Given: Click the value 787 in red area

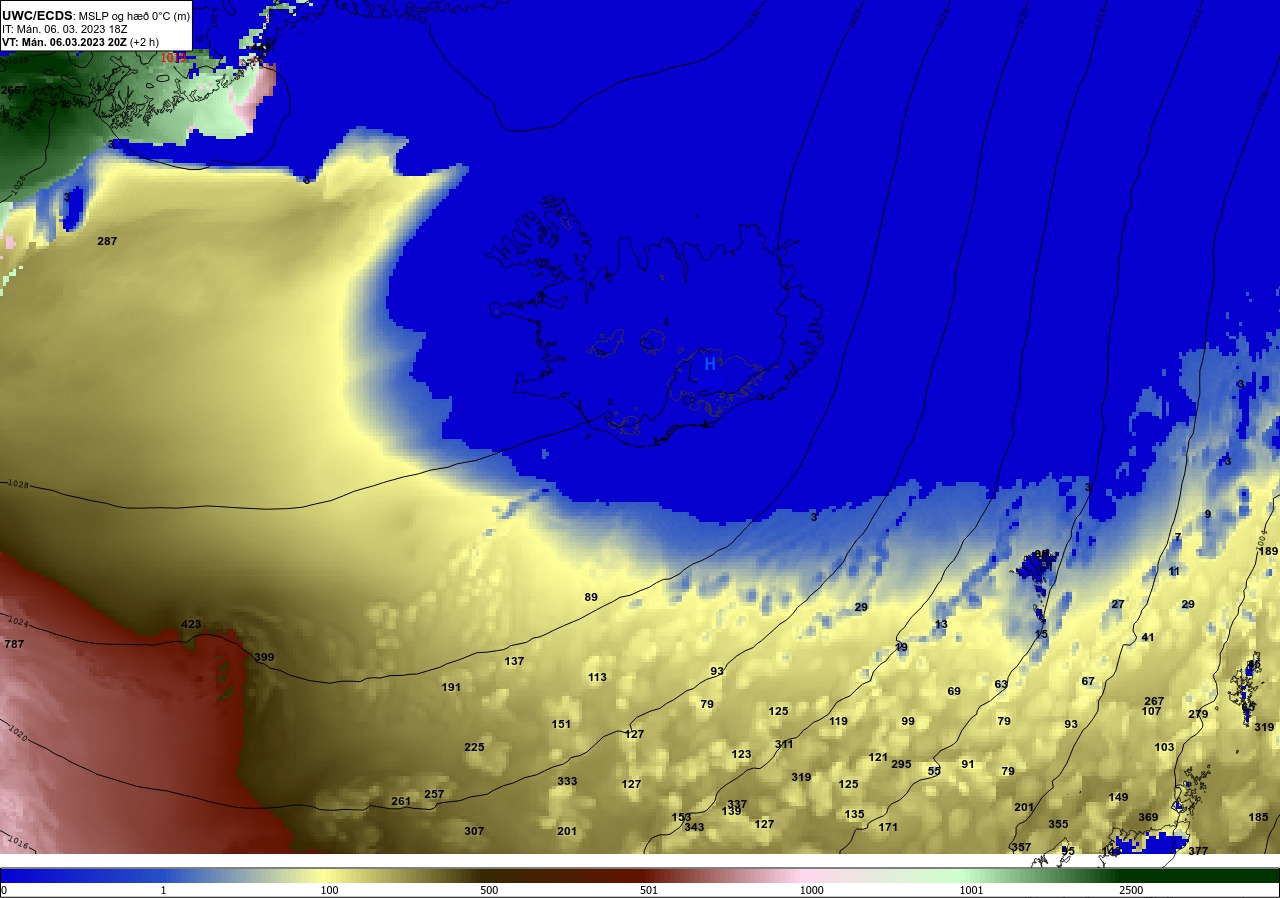Looking at the screenshot, I should tap(14, 644).
